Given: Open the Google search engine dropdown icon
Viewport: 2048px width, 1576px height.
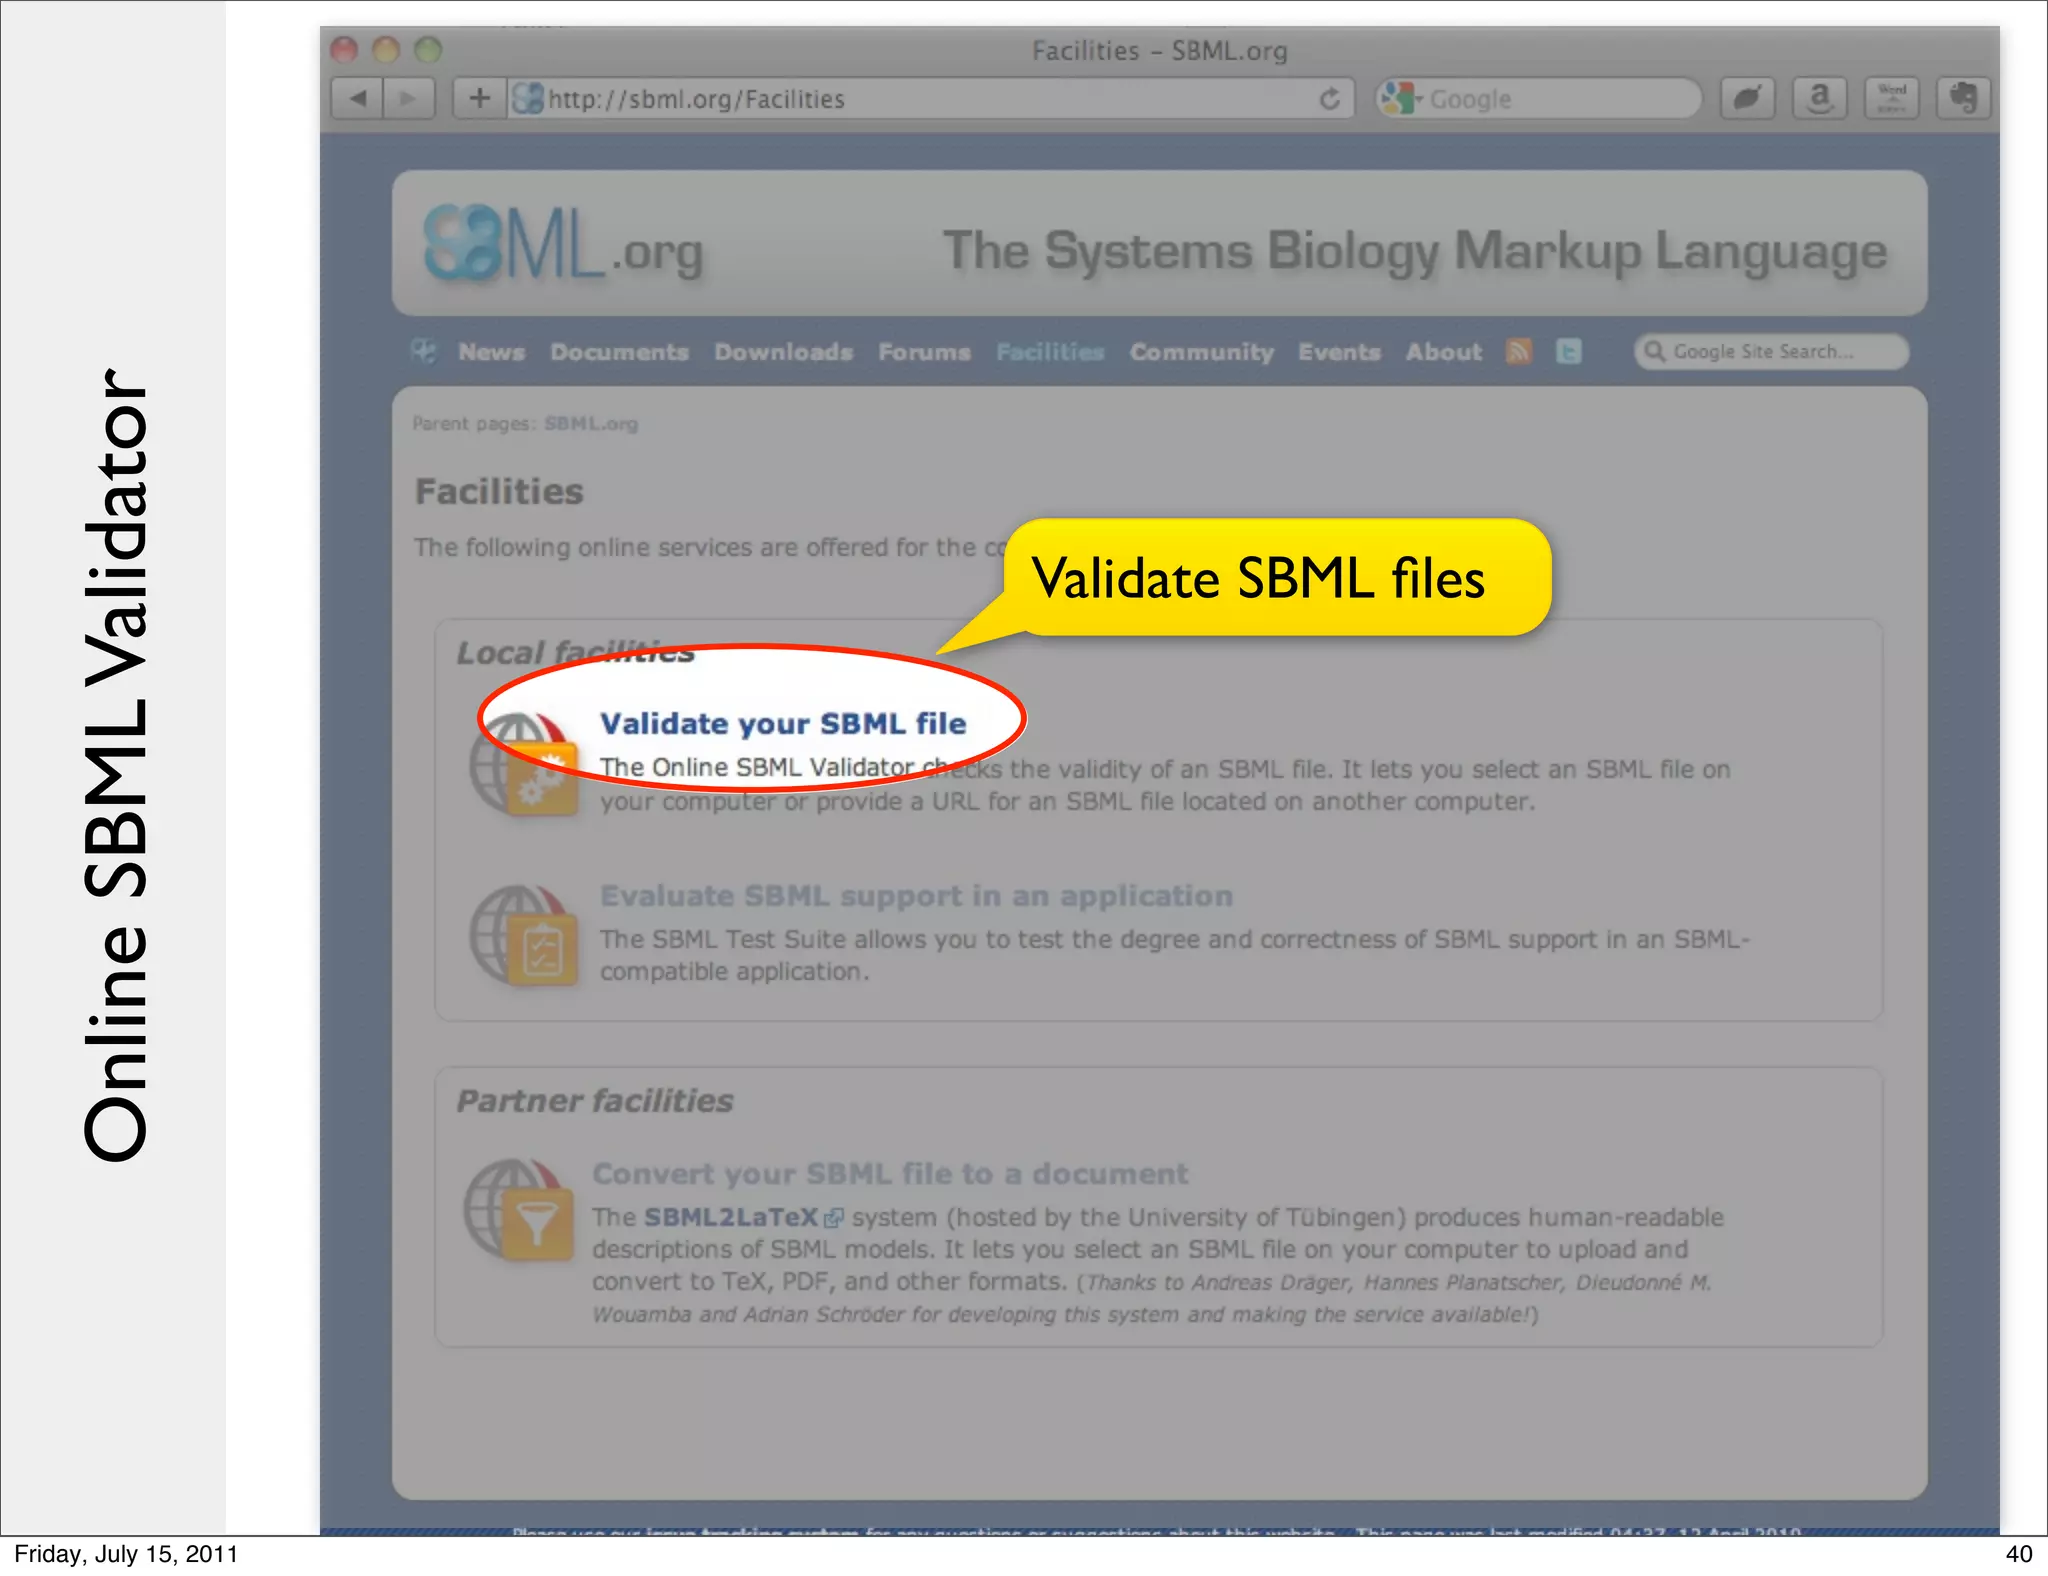Looking at the screenshot, I should (x=1400, y=98).
